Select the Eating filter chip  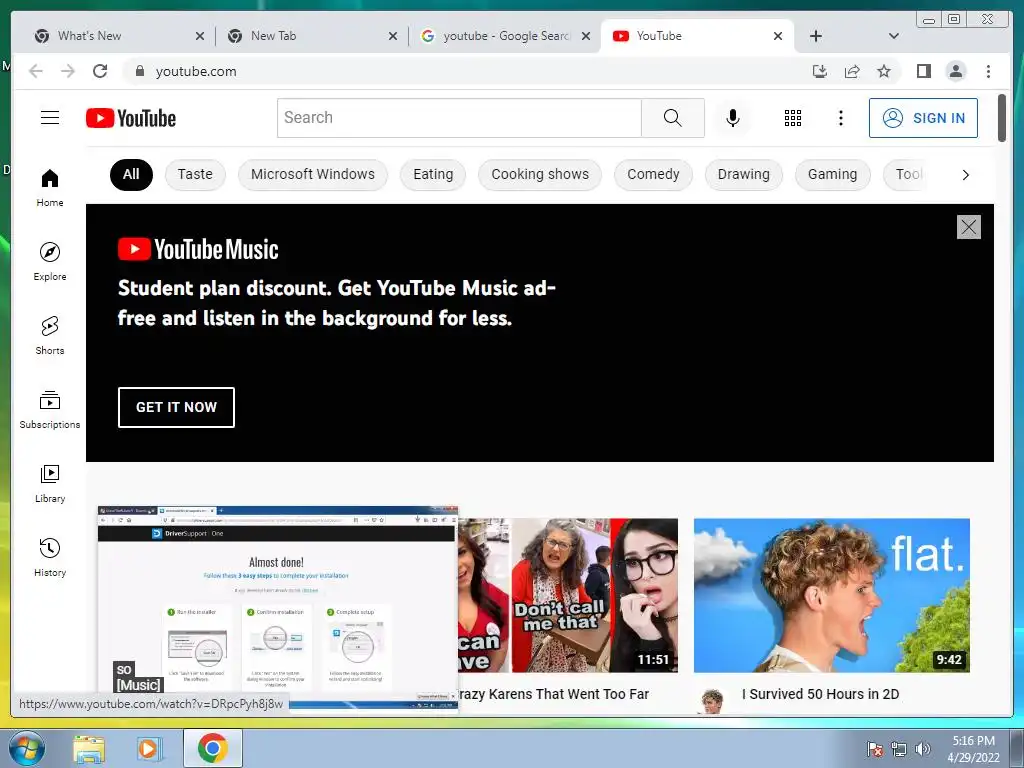coord(433,174)
